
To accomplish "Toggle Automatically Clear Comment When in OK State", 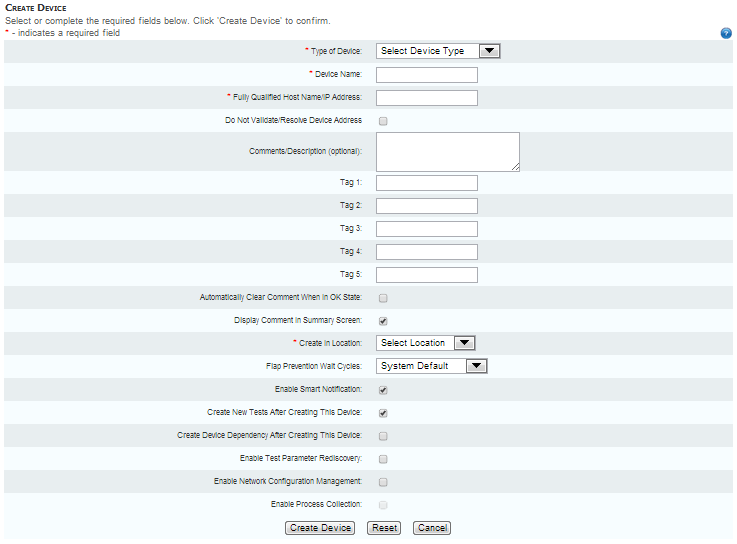I will coord(383,298).
